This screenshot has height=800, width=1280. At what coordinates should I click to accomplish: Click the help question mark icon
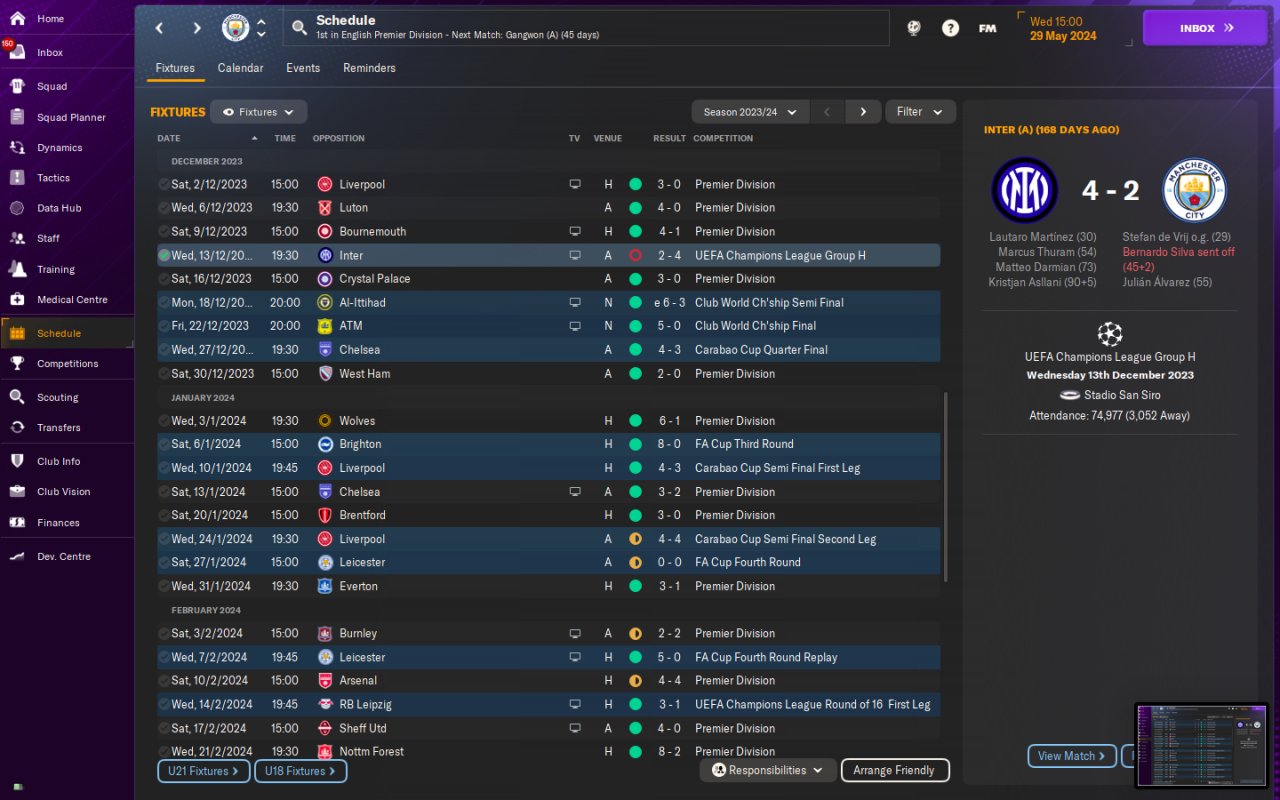point(950,28)
